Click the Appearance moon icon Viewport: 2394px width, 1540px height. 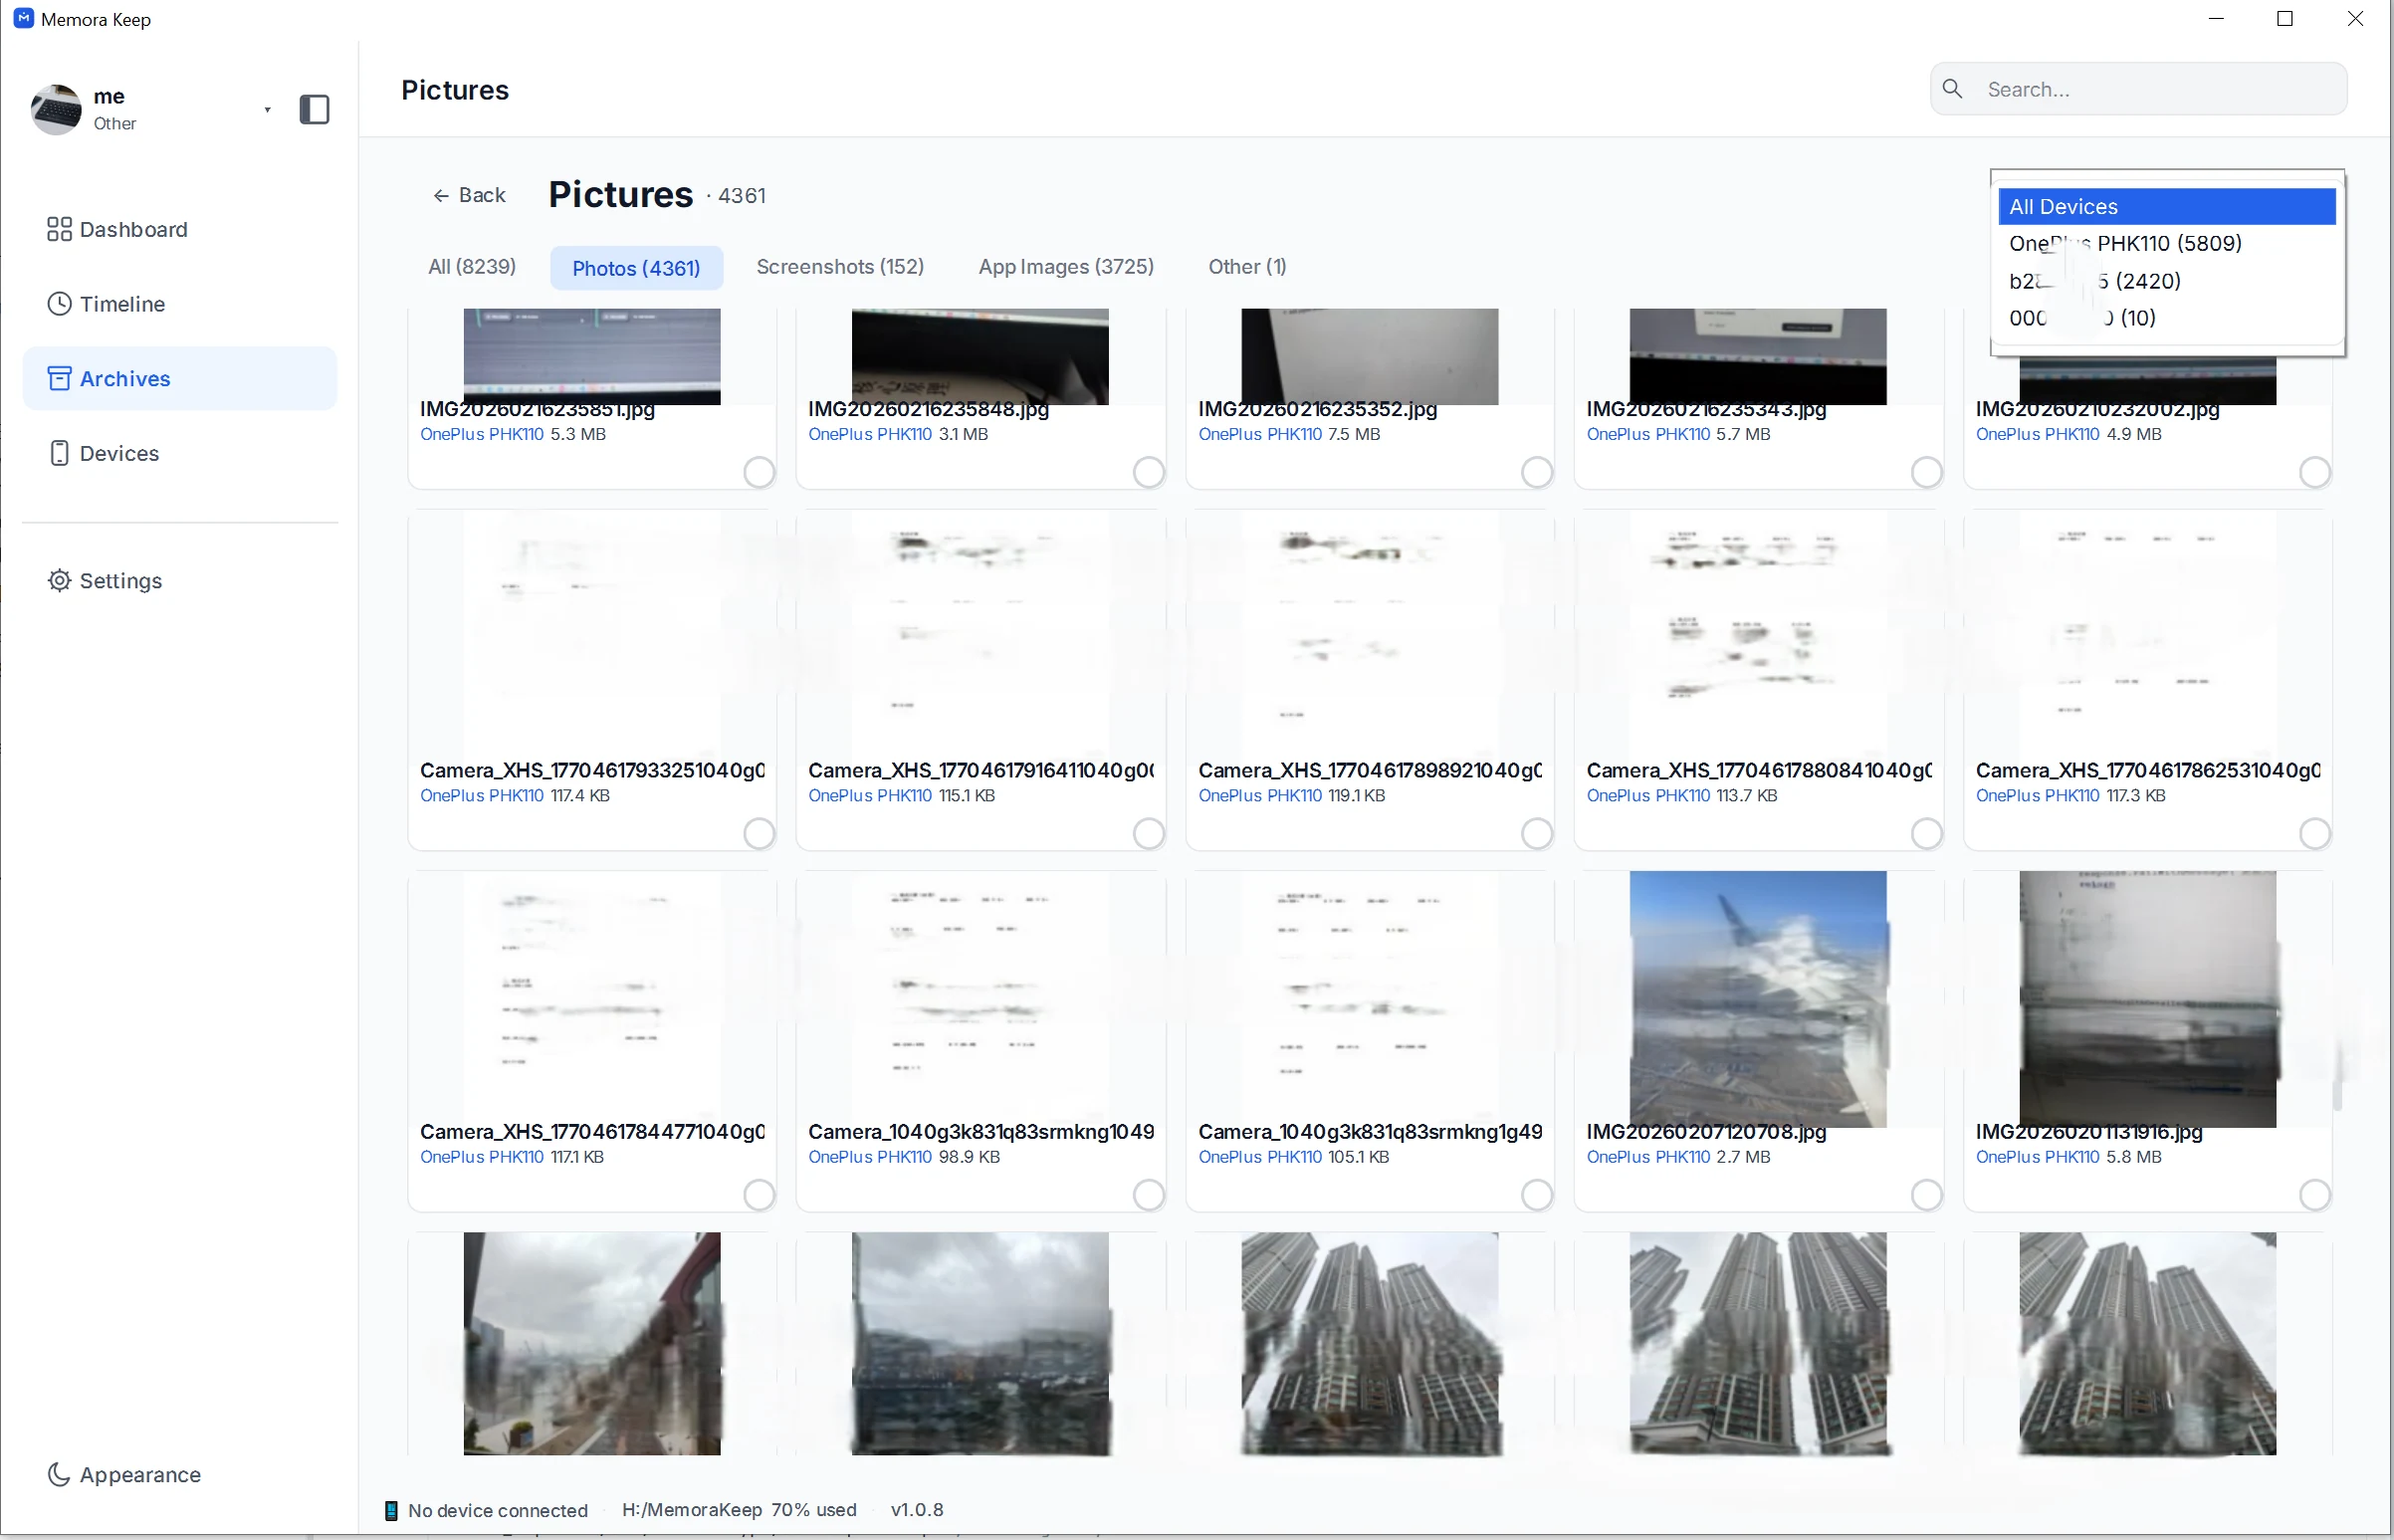click(59, 1474)
